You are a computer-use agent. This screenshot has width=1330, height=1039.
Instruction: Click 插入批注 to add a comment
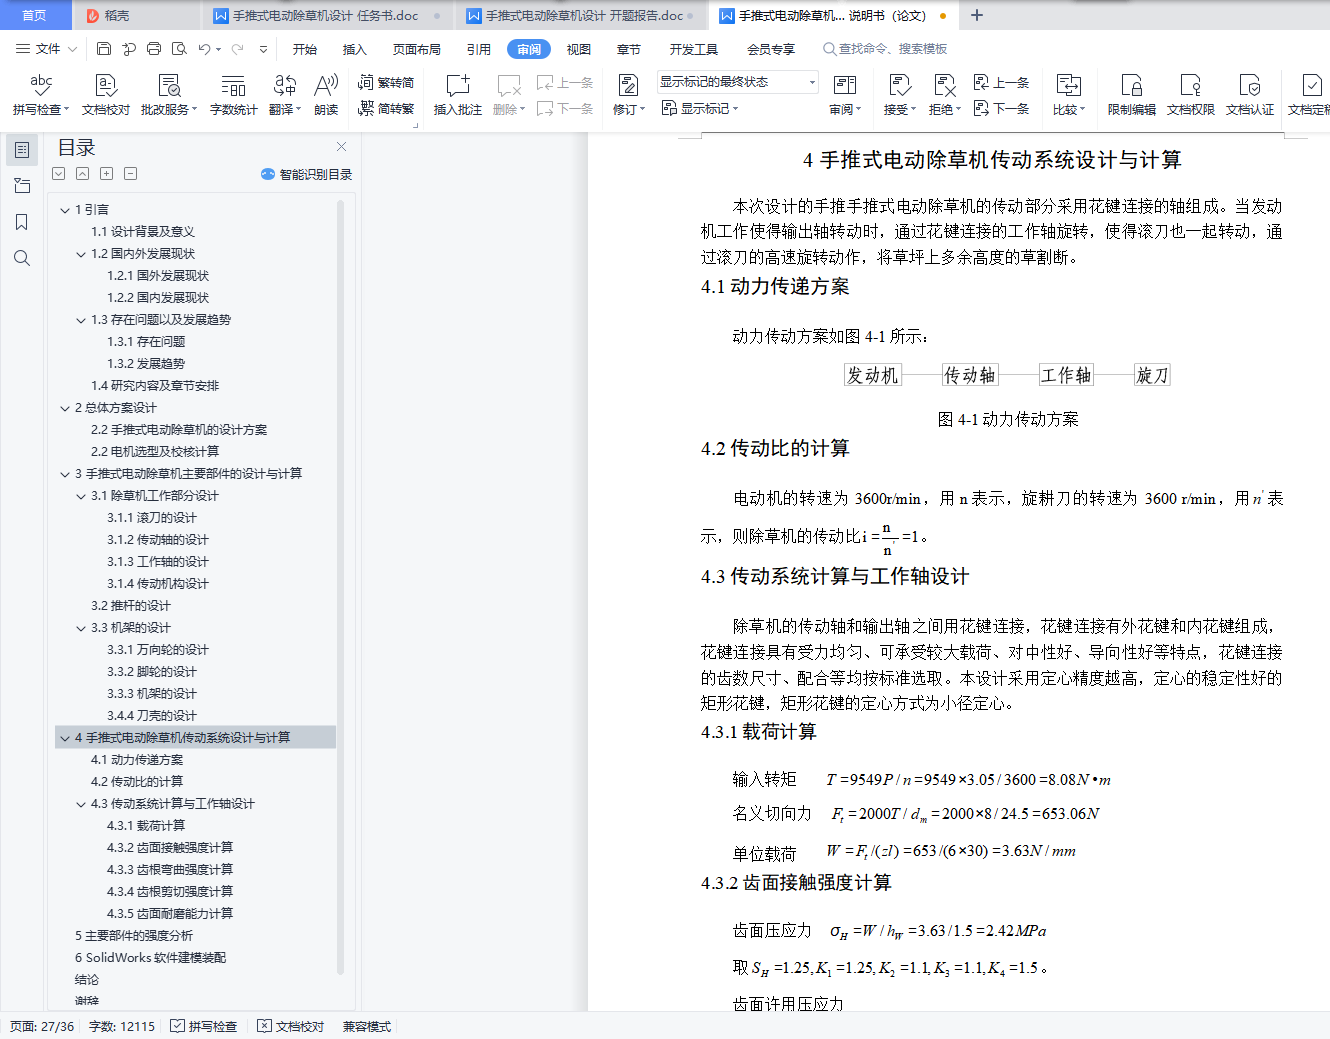pos(457,95)
